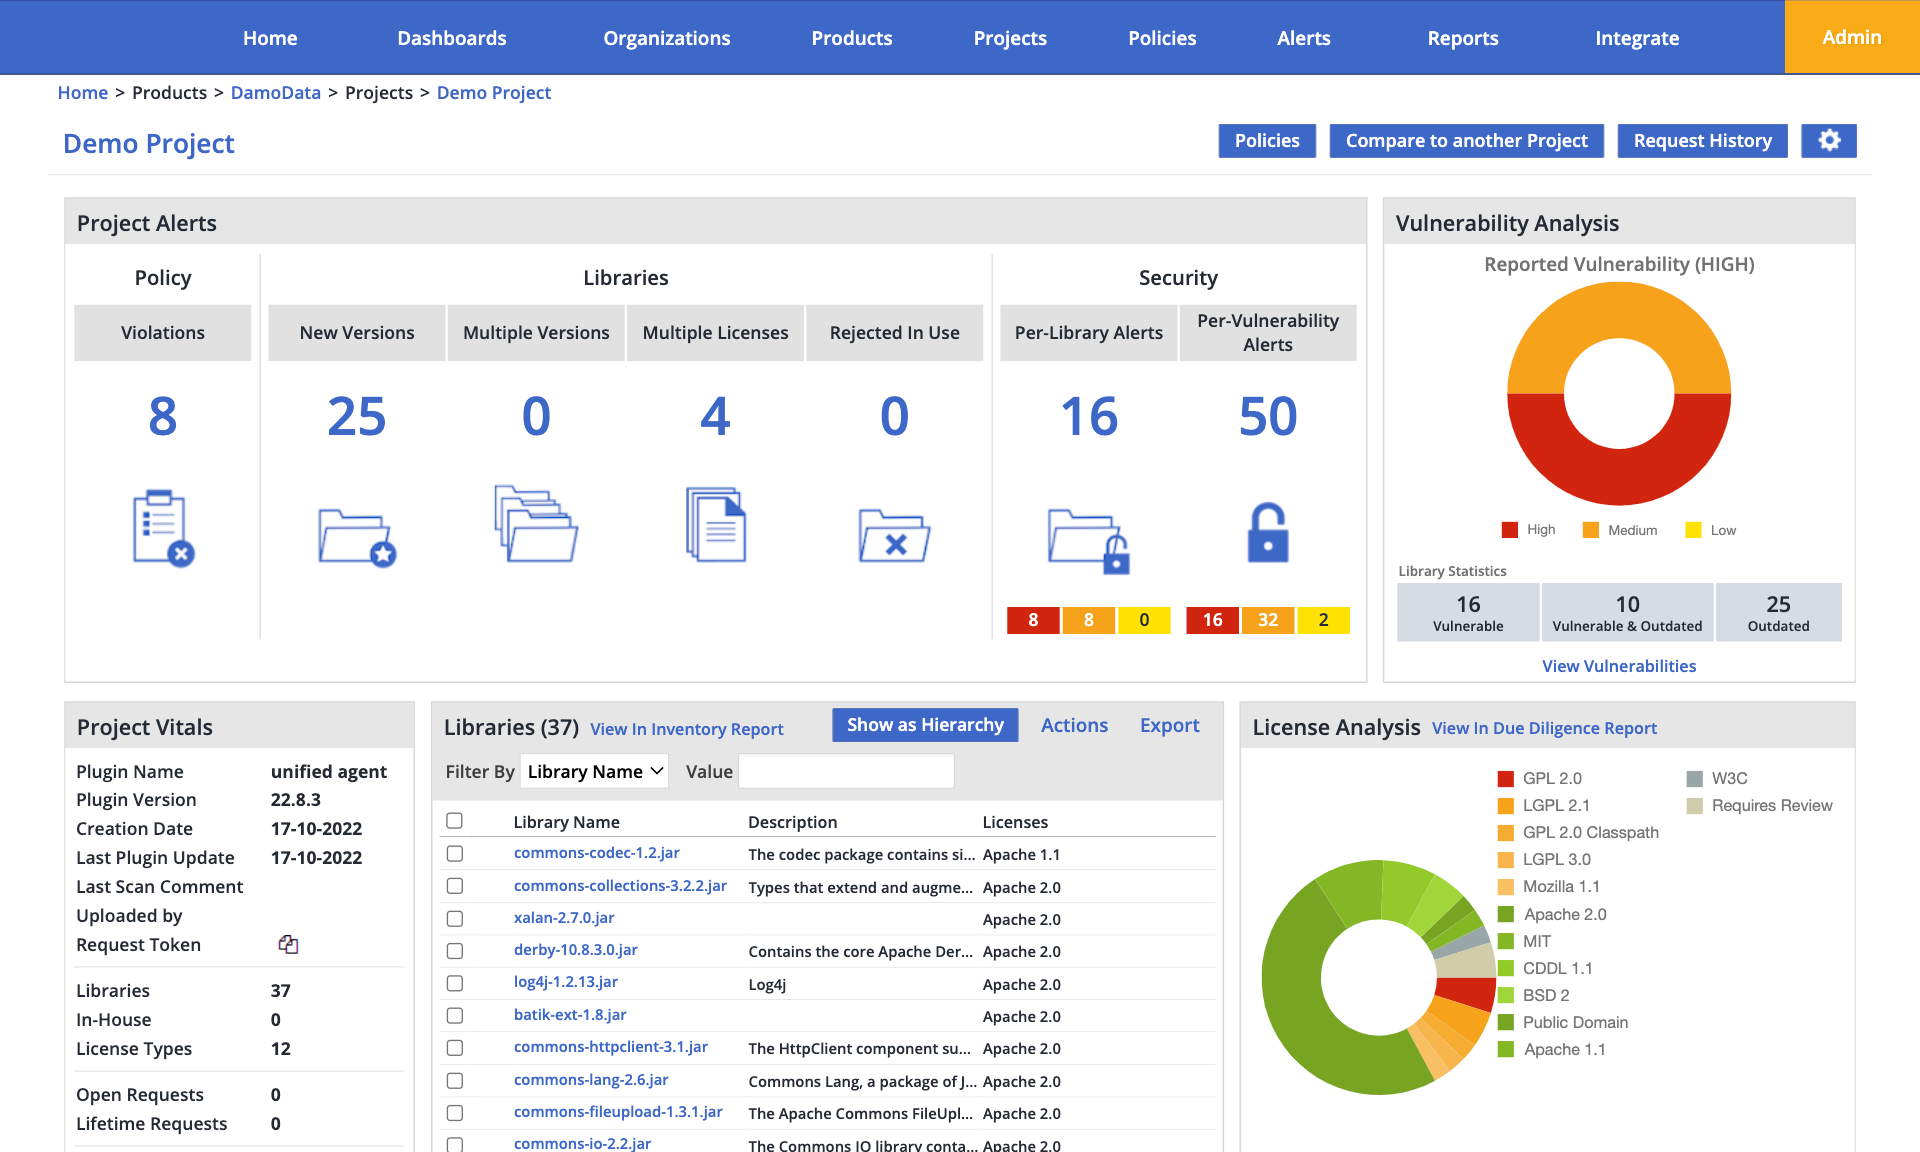Open the Export menu in Libraries
The image size is (1920, 1152).
1169,726
